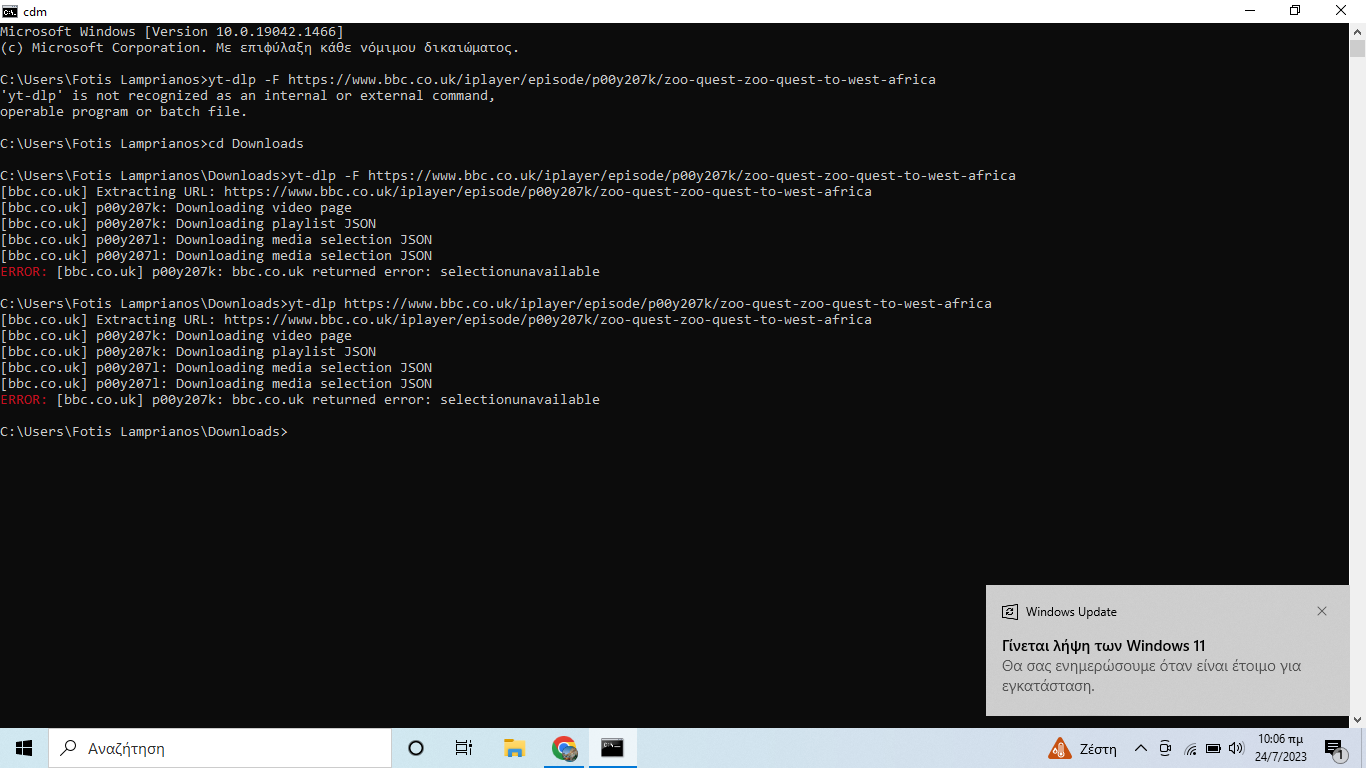Open the clock showing 10:06 πμ
This screenshot has width=1366, height=768.
[1281, 748]
